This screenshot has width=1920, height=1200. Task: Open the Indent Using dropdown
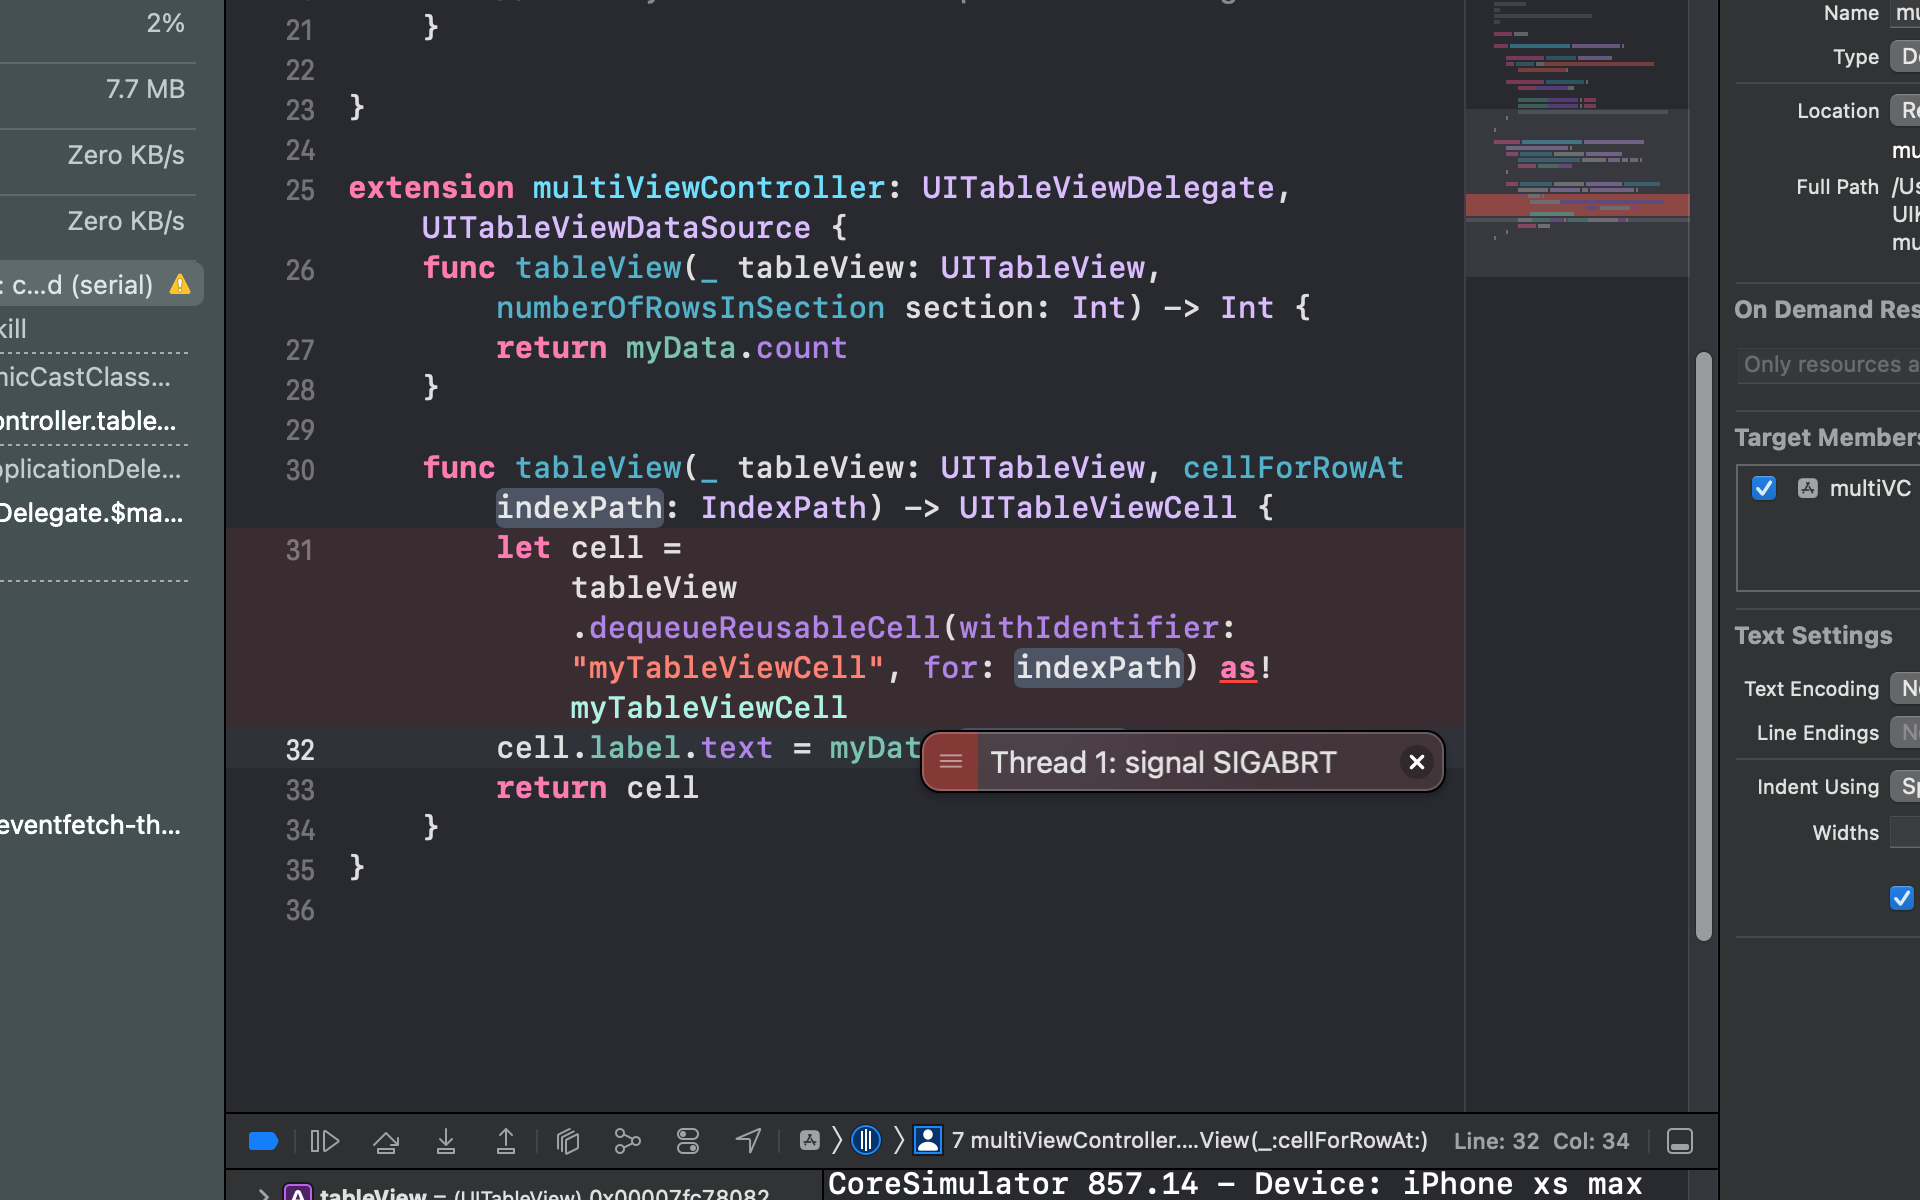pos(1904,787)
